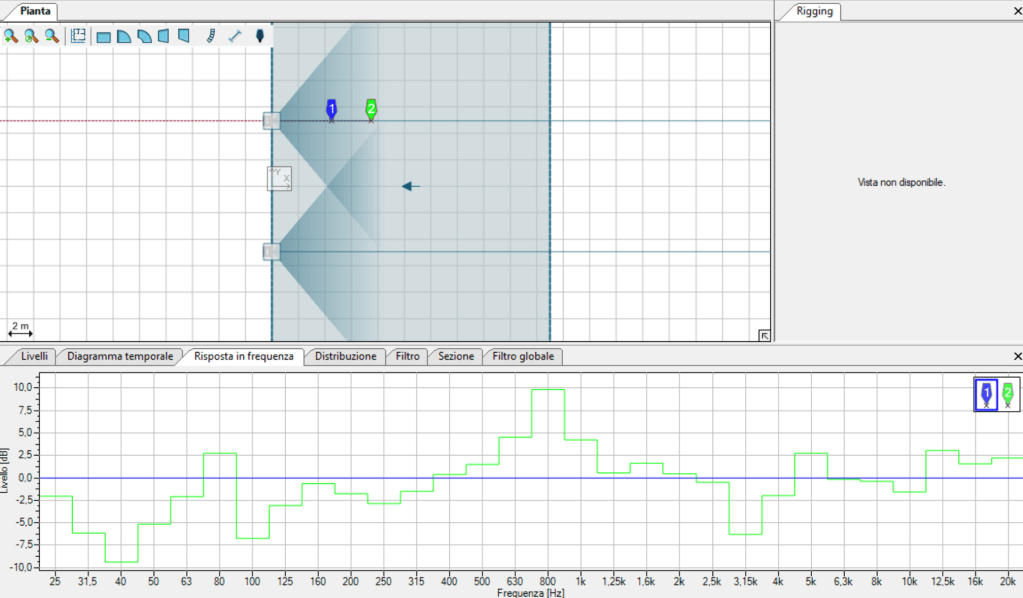
Task: Open the Diagramma temporale tab
Action: point(120,356)
